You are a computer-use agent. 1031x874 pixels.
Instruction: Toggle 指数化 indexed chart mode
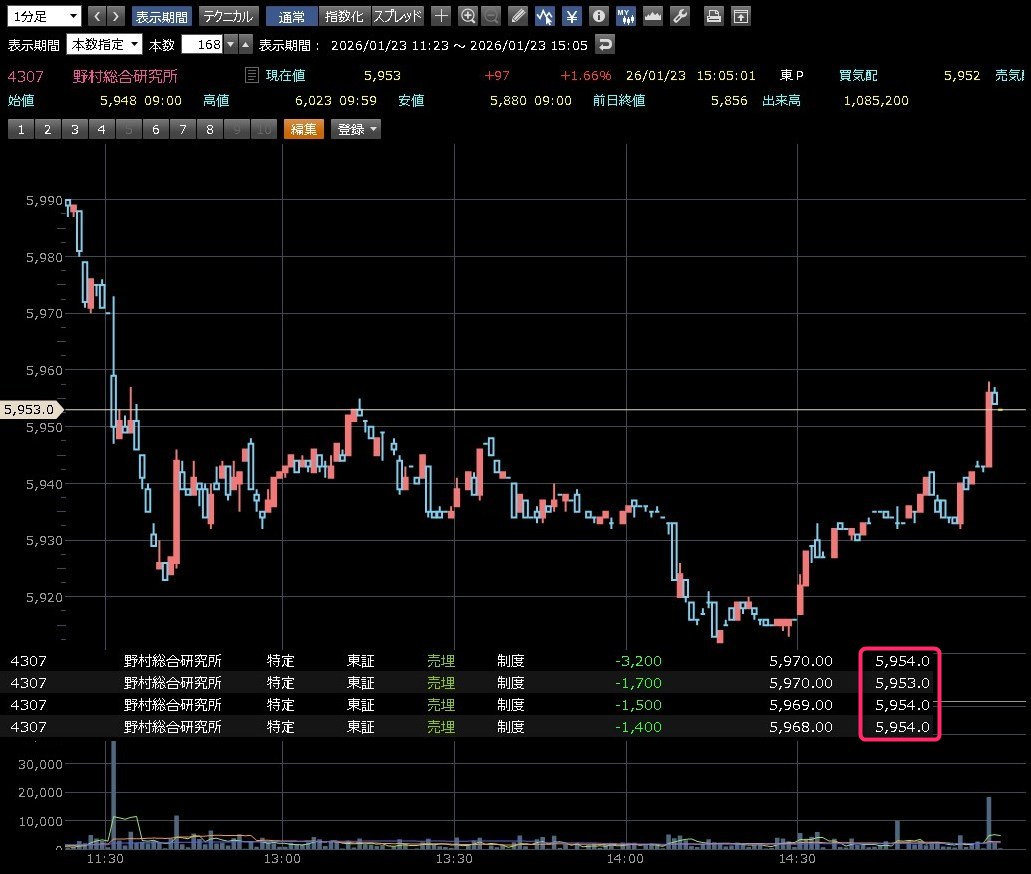coord(344,16)
